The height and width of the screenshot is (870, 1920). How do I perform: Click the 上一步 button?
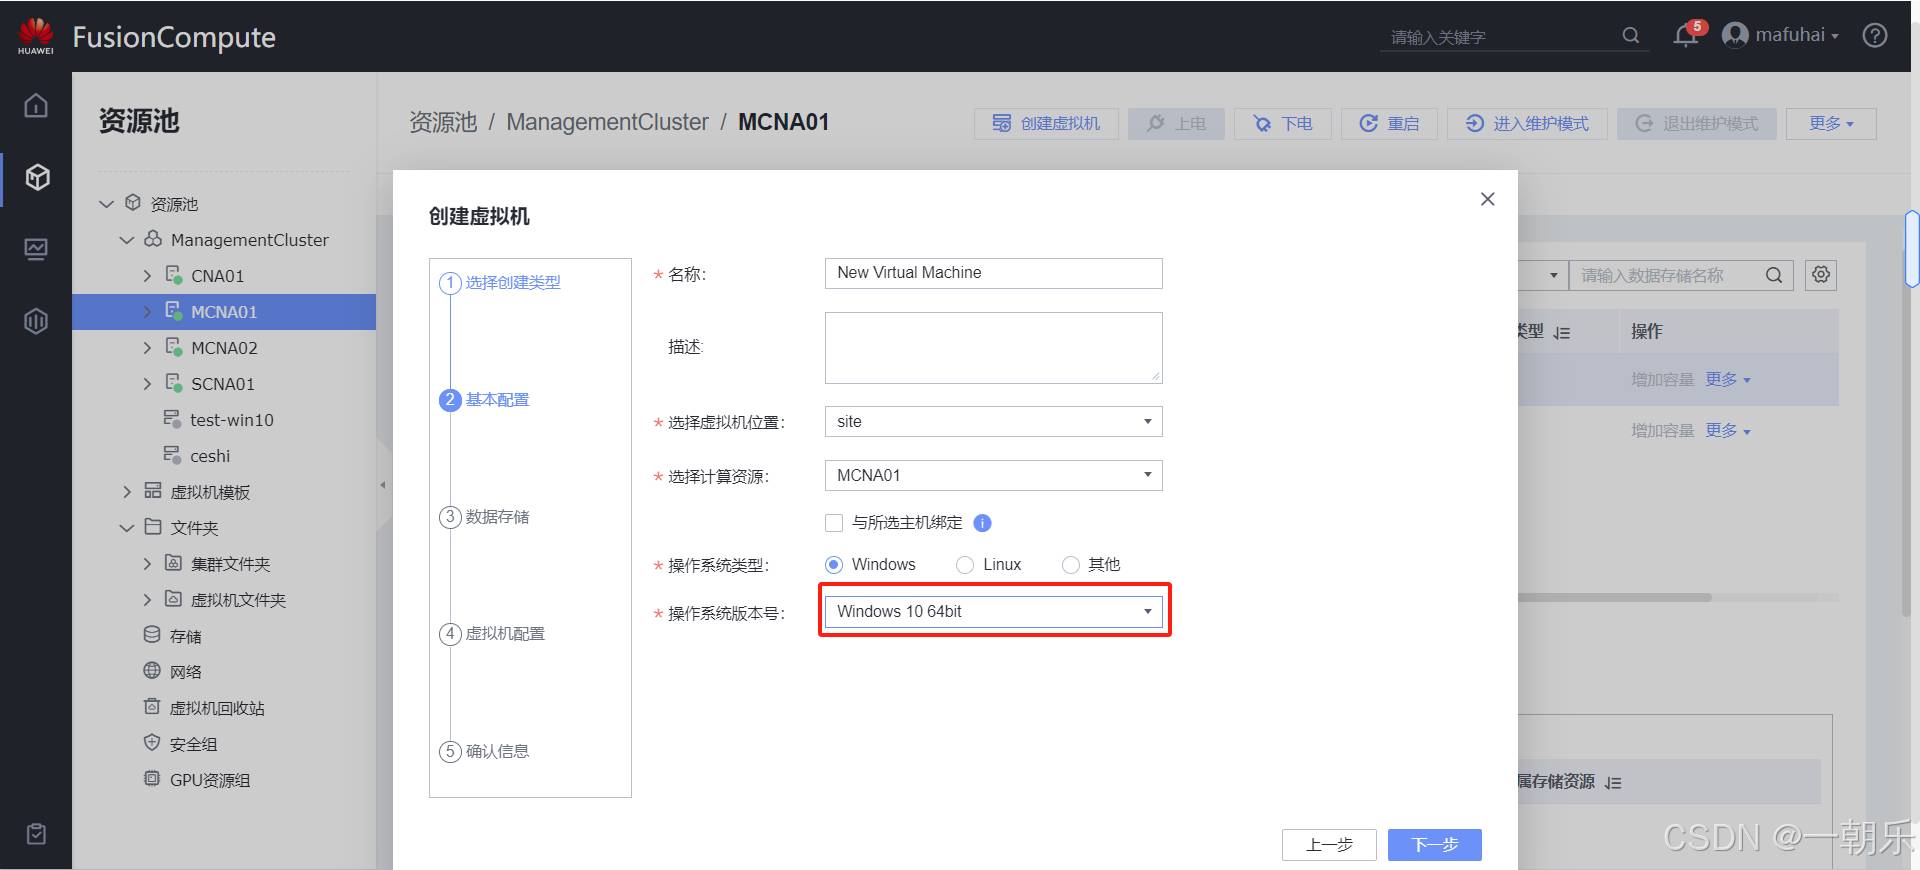[x=1329, y=845]
